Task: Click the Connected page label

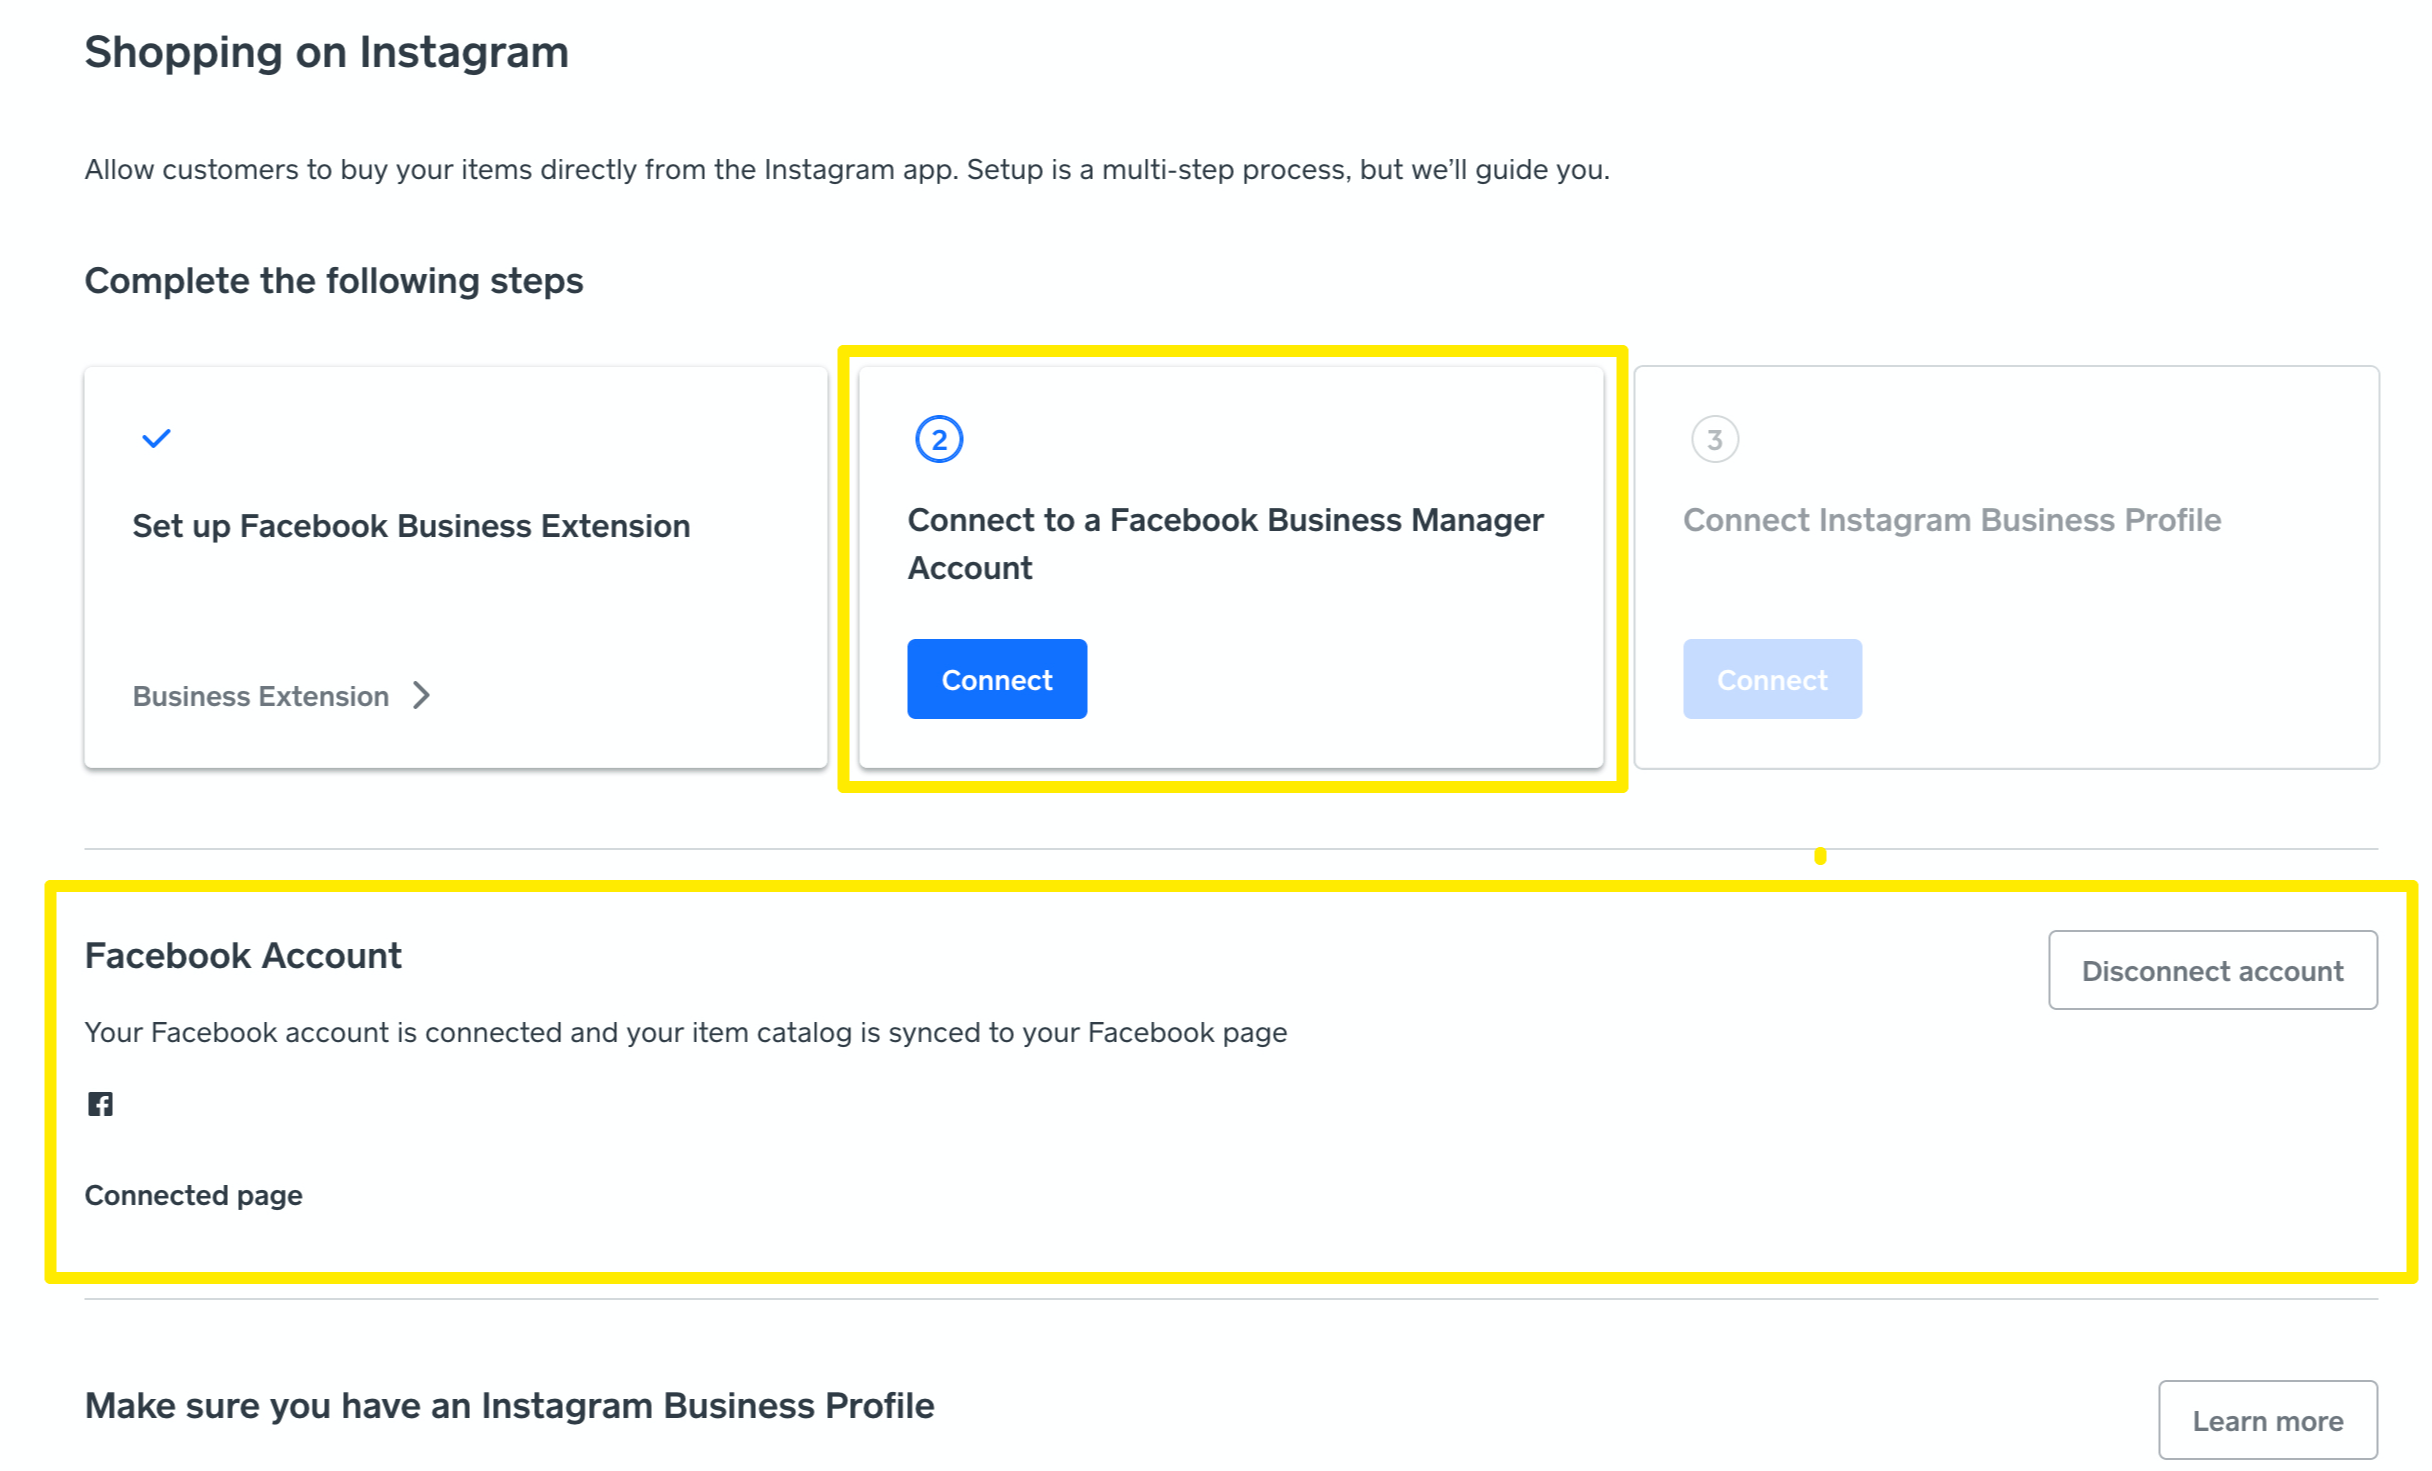Action: click(193, 1195)
